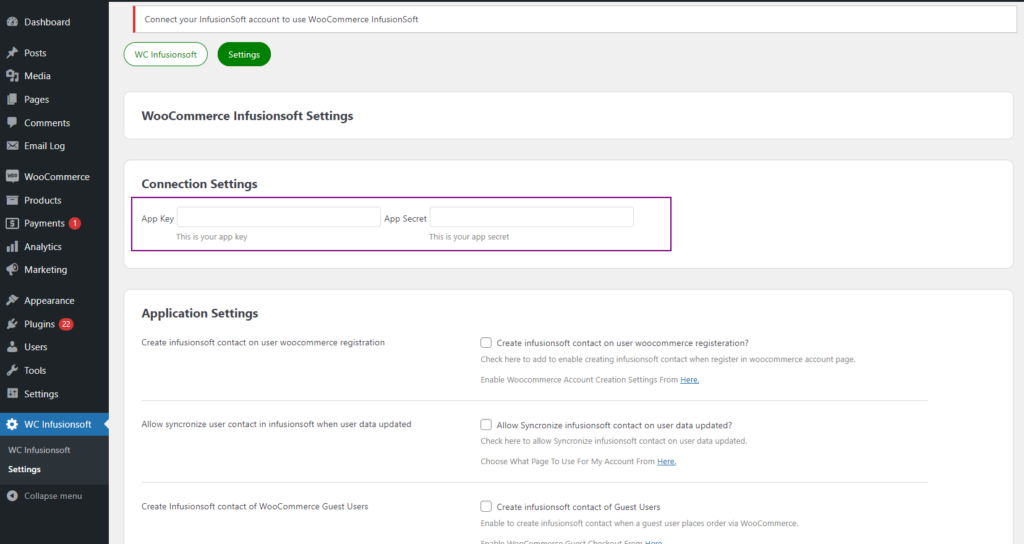Go to WooCommerce menu item
Viewport: 1024px width, 544px height.
pyautogui.click(x=54, y=176)
